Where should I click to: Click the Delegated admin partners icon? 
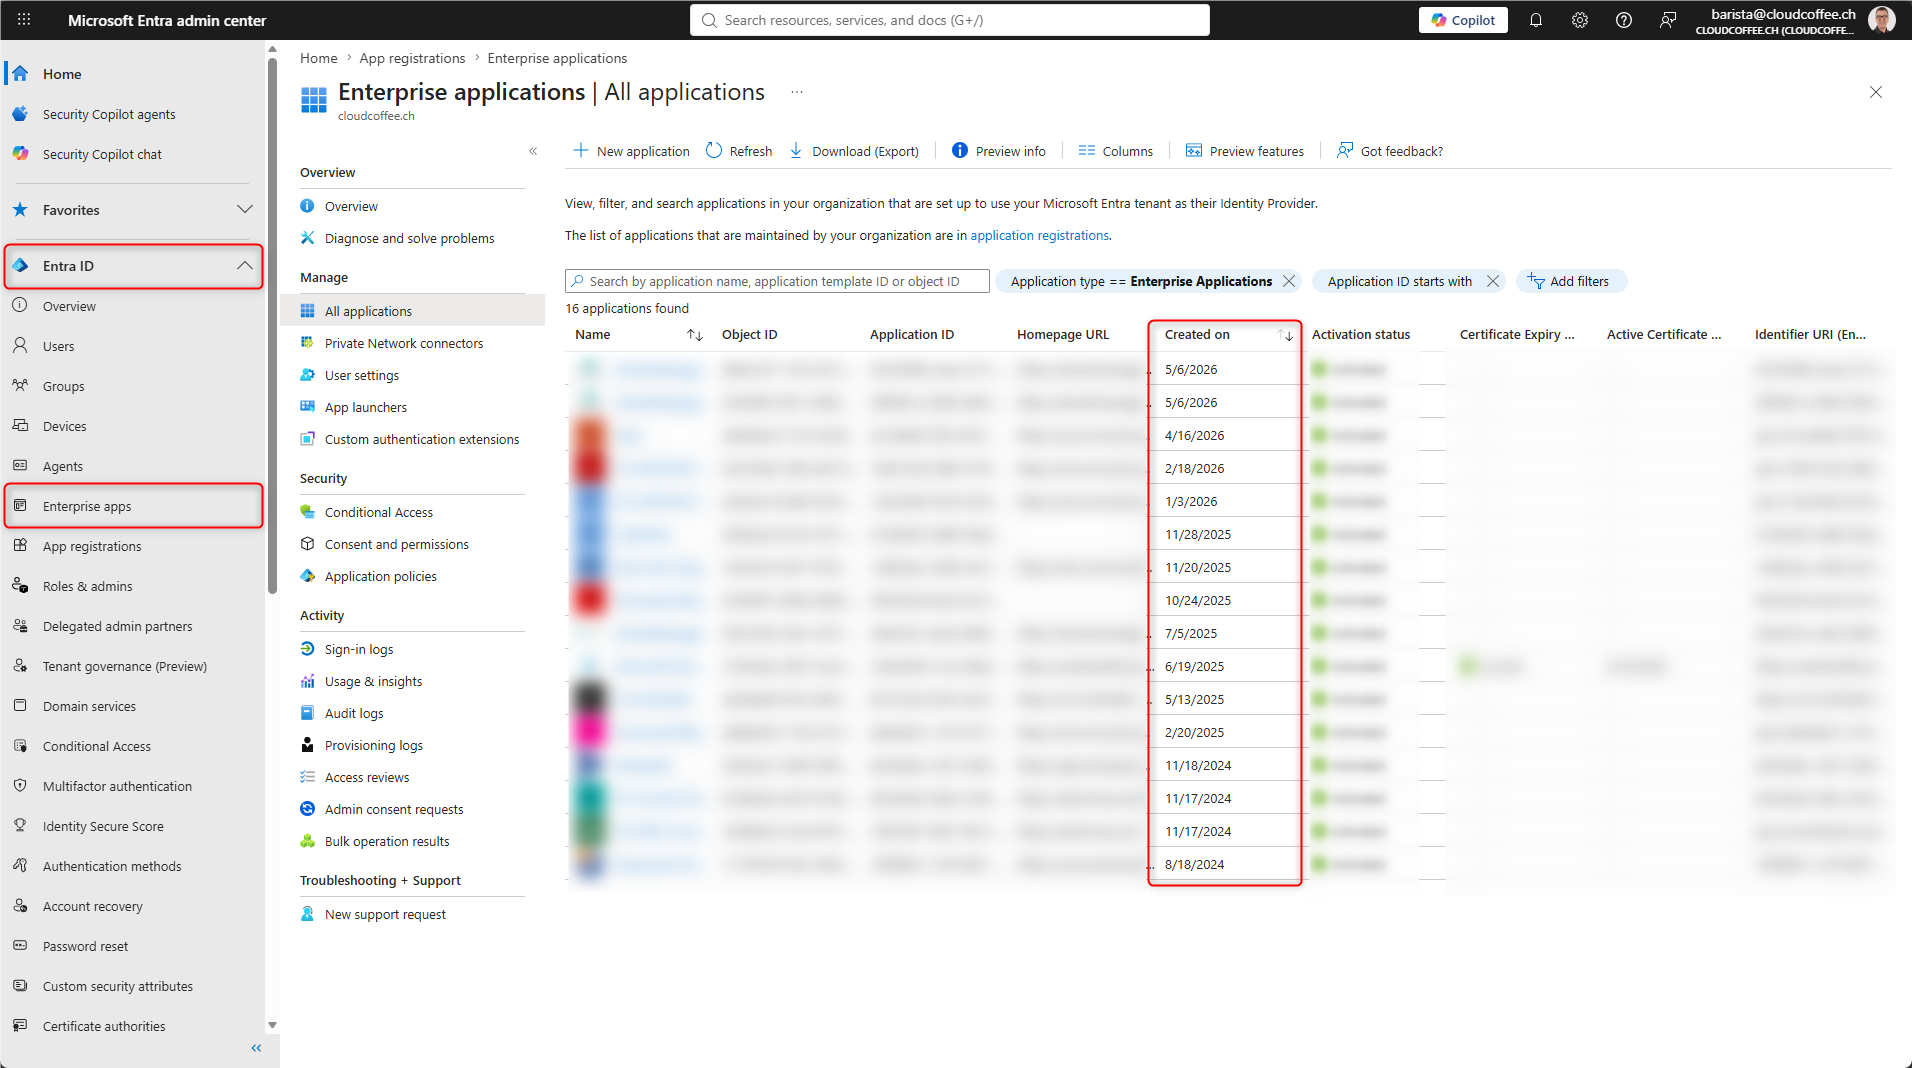tap(20, 626)
